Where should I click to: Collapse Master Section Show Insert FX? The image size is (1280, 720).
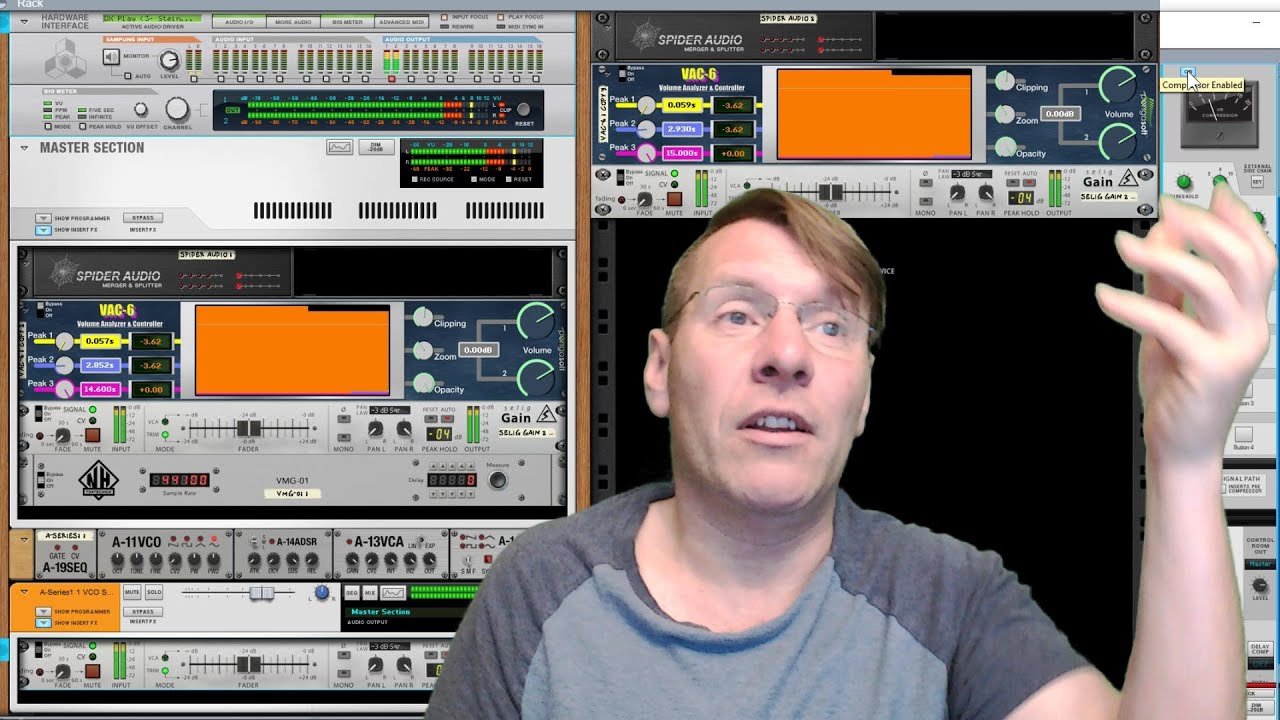point(43,230)
